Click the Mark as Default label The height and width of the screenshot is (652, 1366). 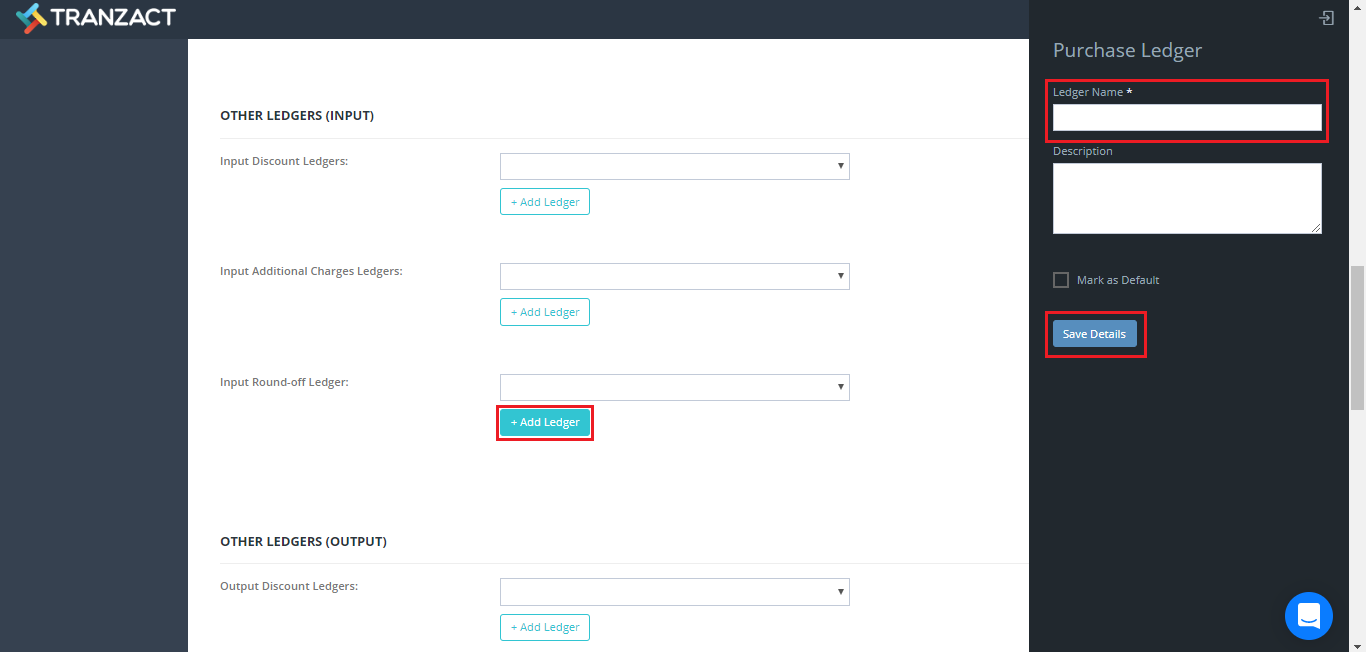(1118, 280)
